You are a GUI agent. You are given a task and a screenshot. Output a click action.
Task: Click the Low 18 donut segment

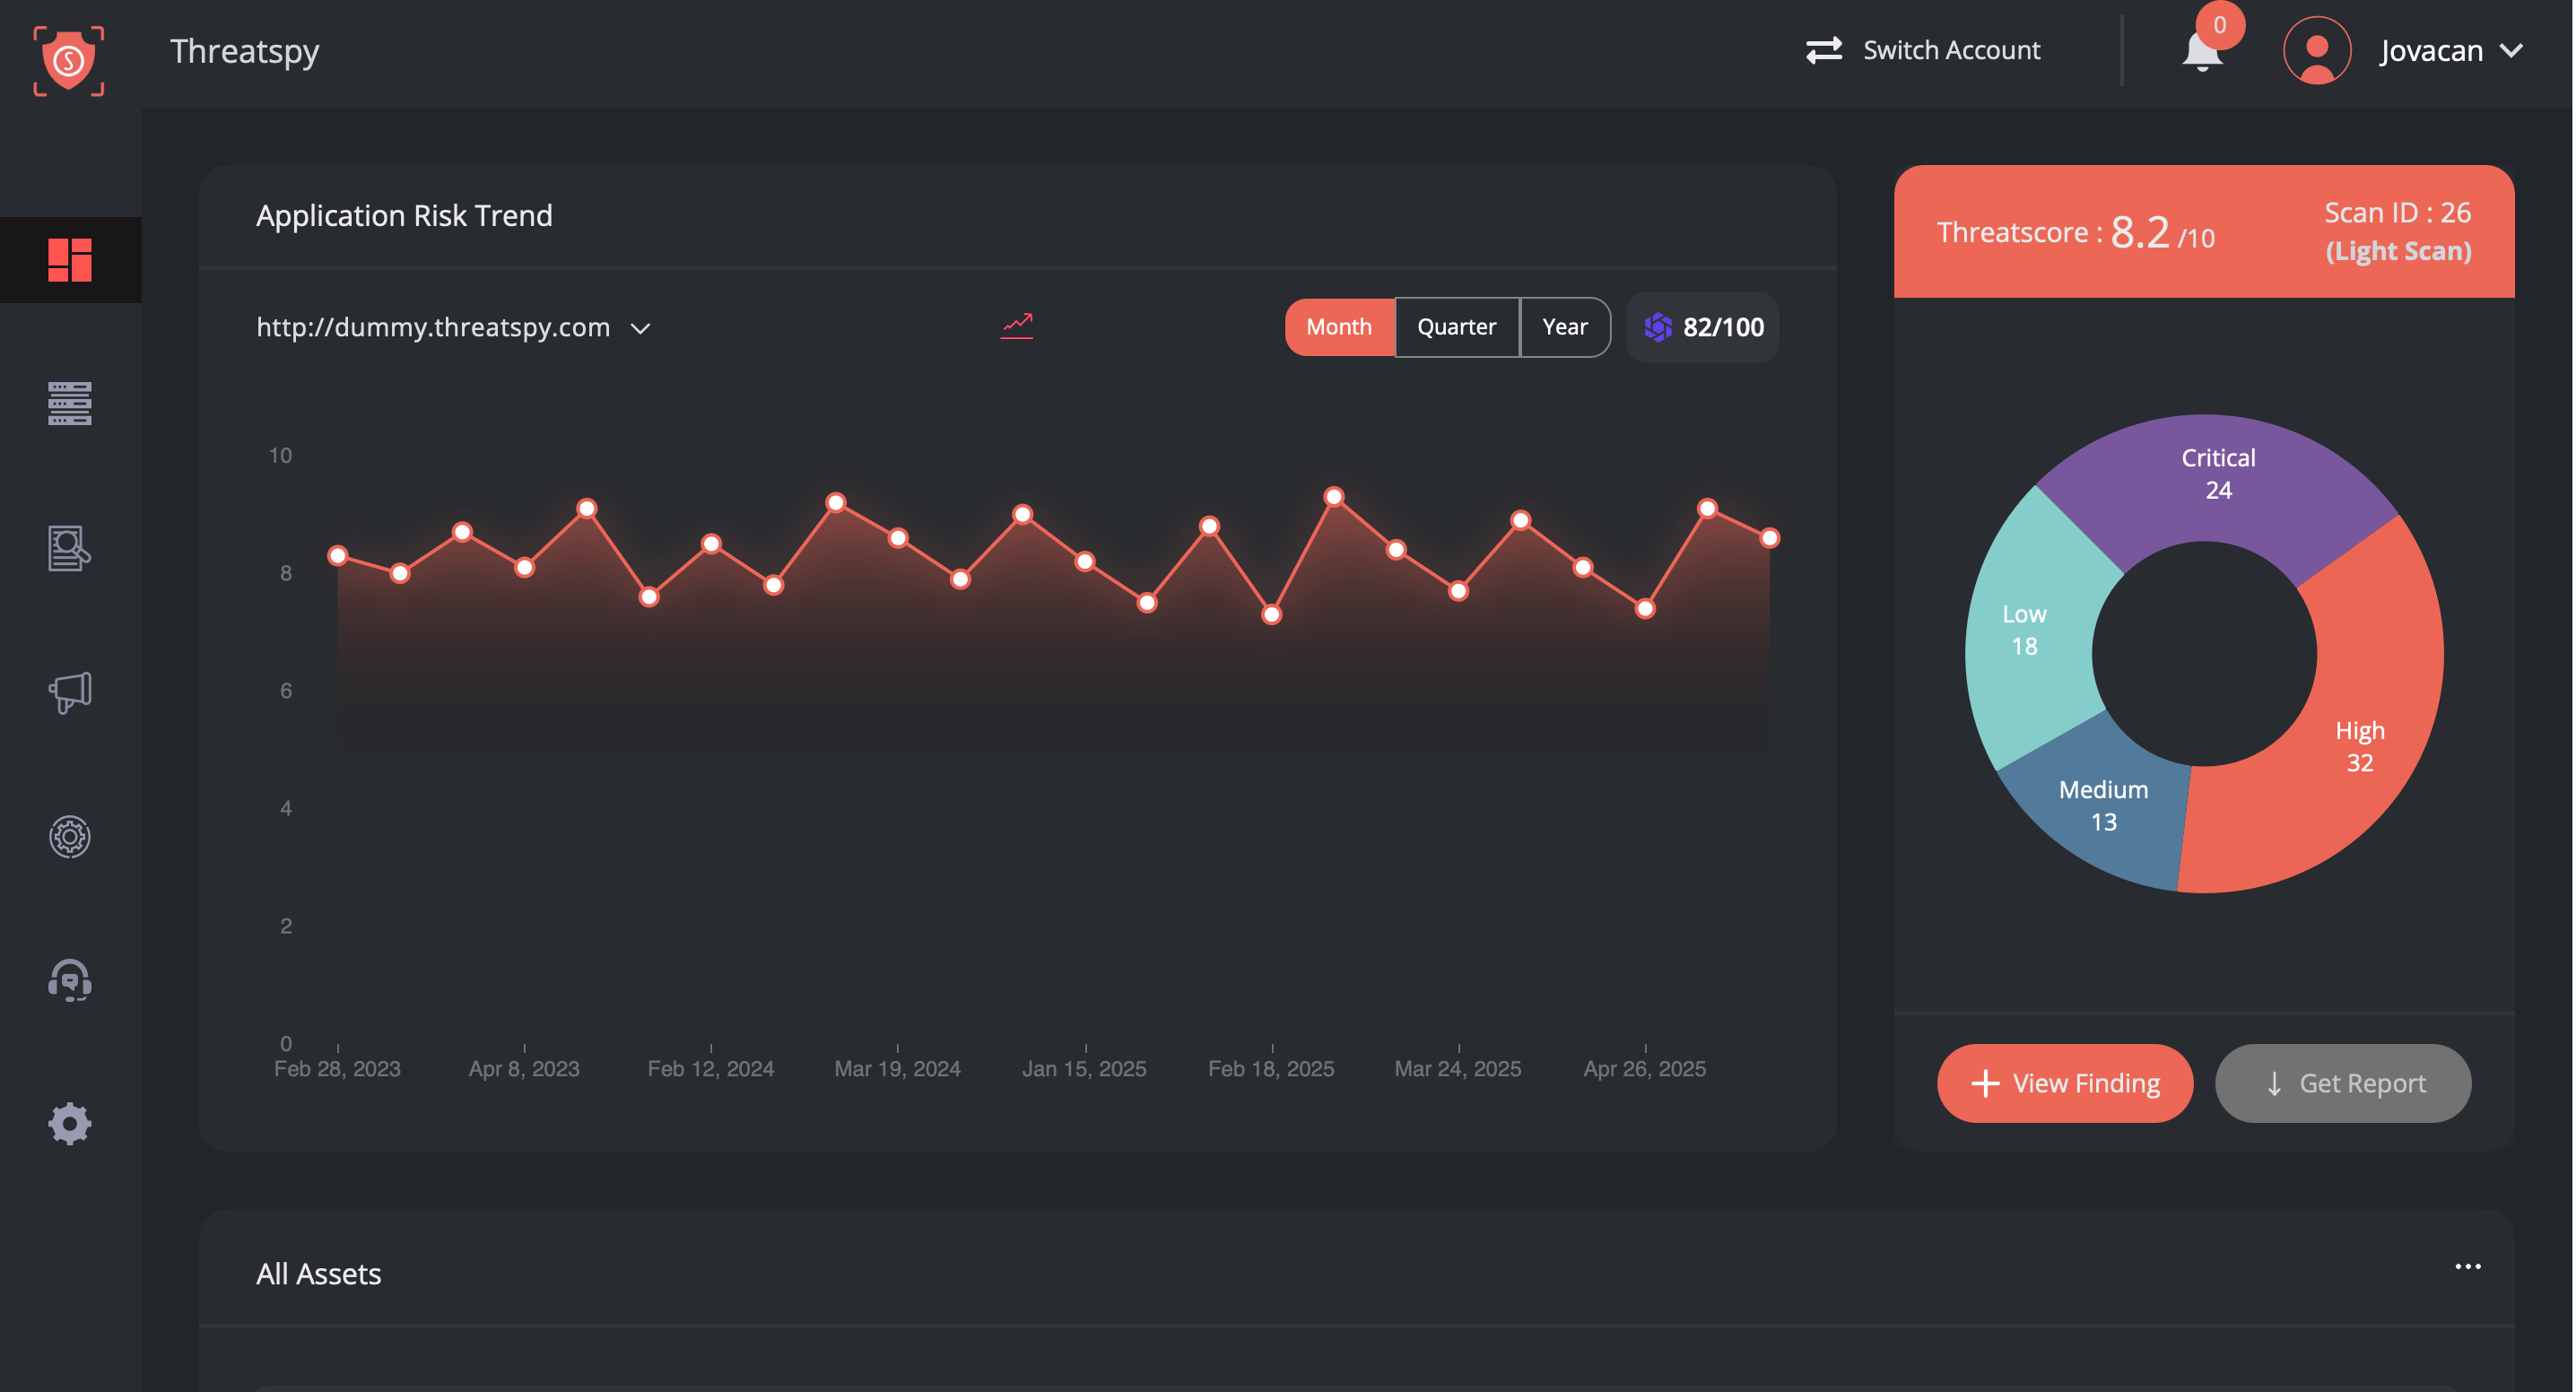(2024, 630)
